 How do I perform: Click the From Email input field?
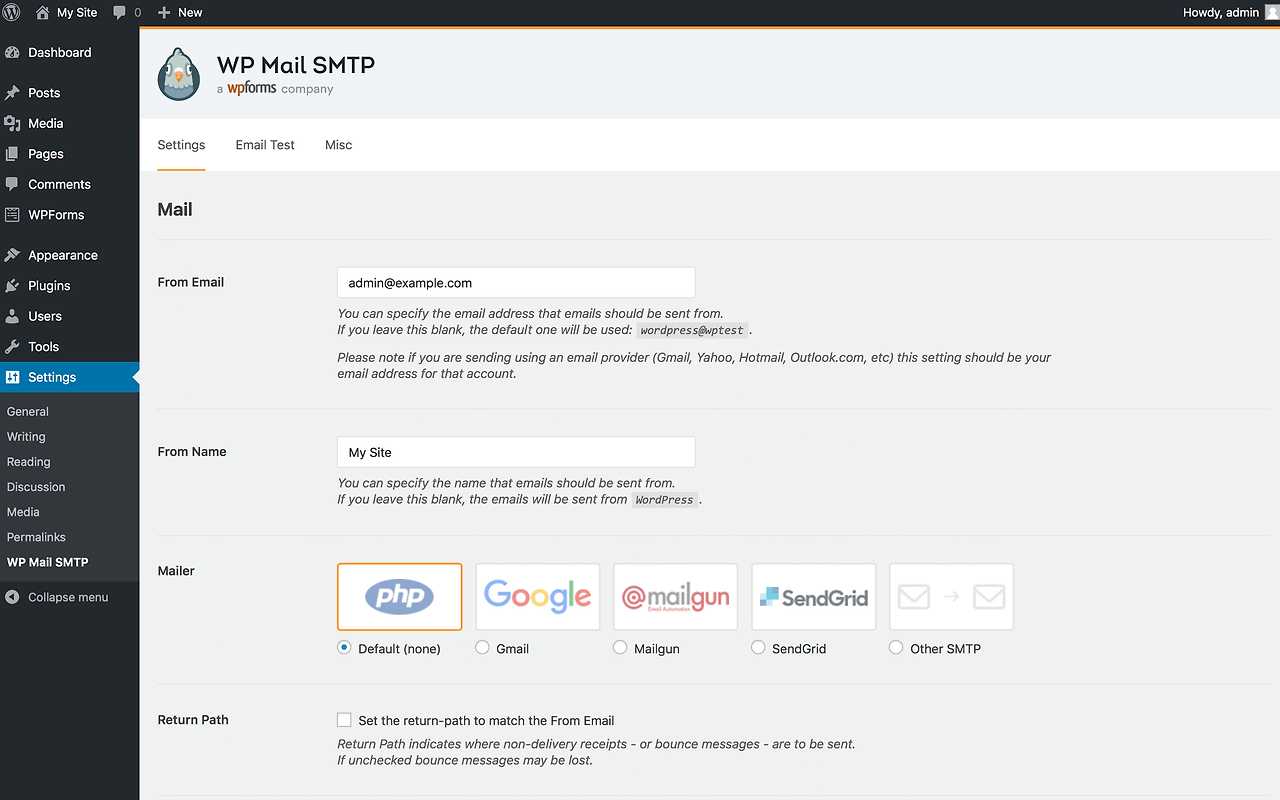tap(515, 282)
